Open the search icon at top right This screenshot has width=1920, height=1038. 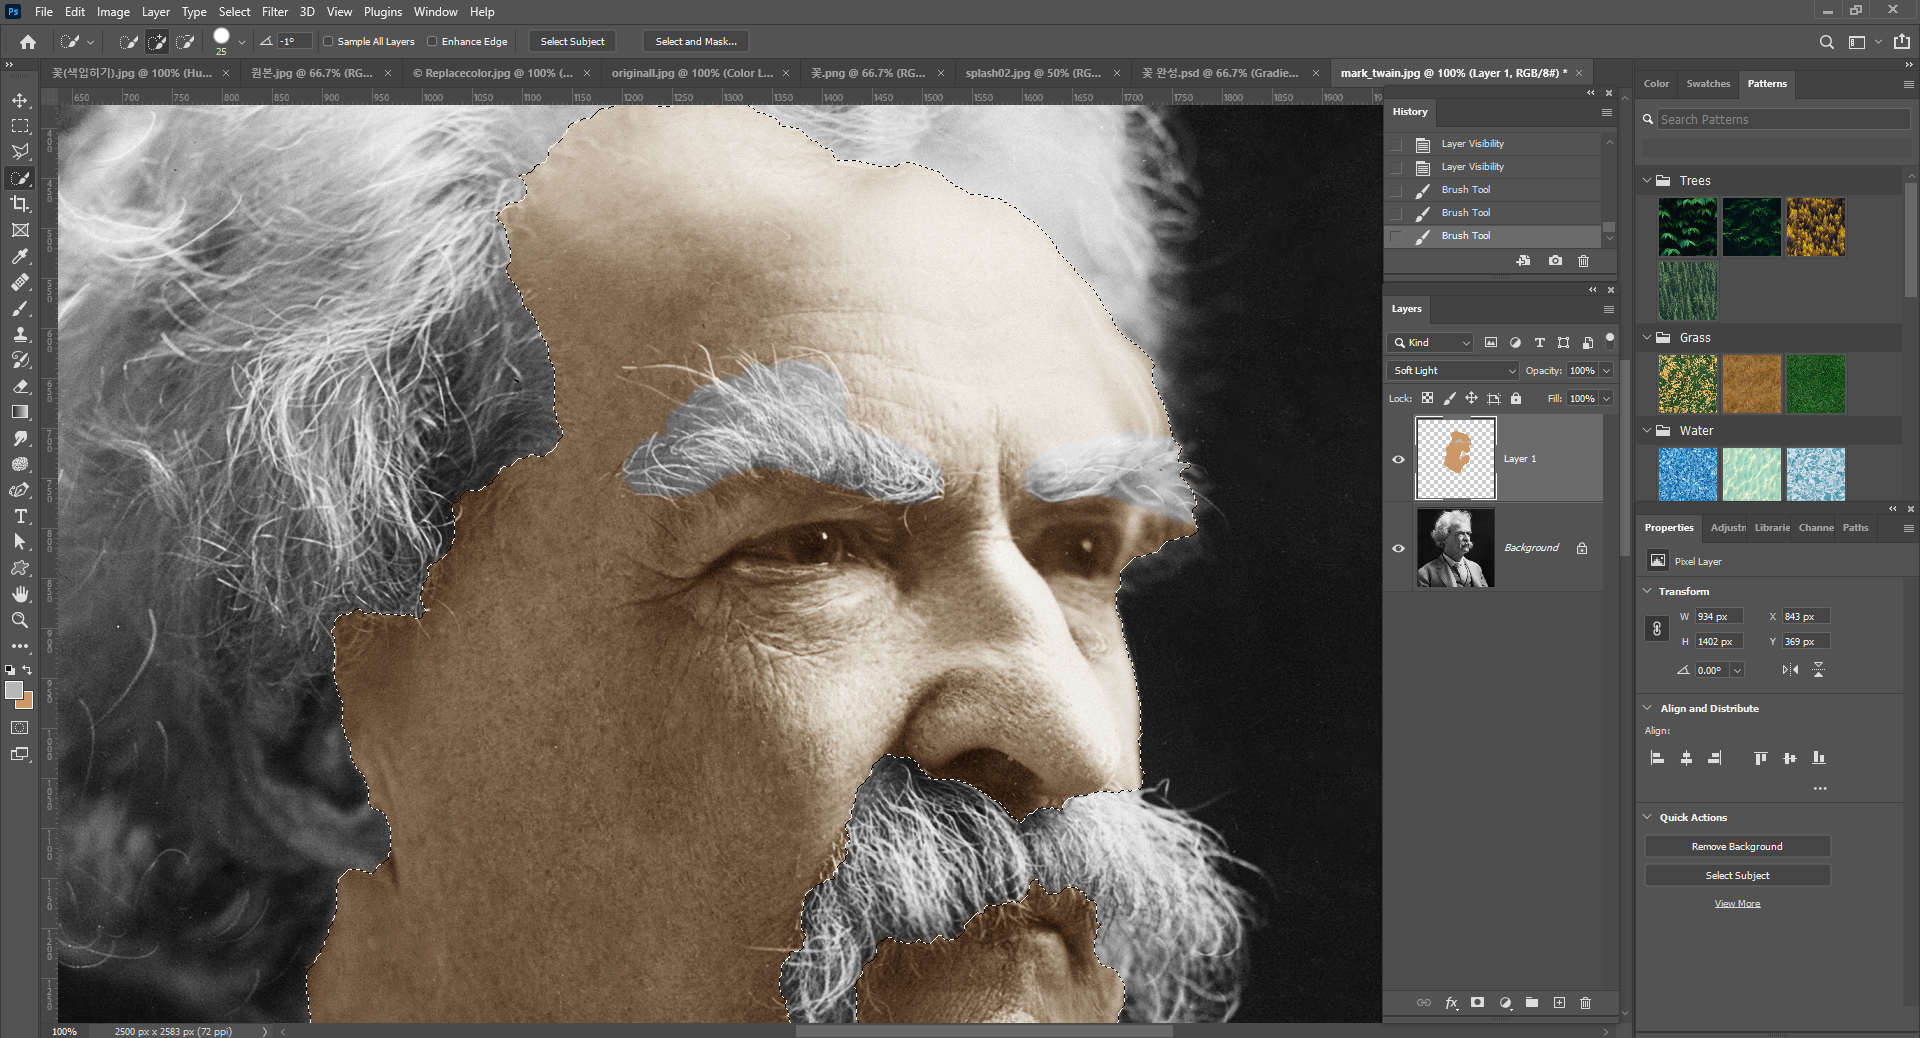[x=1826, y=42]
